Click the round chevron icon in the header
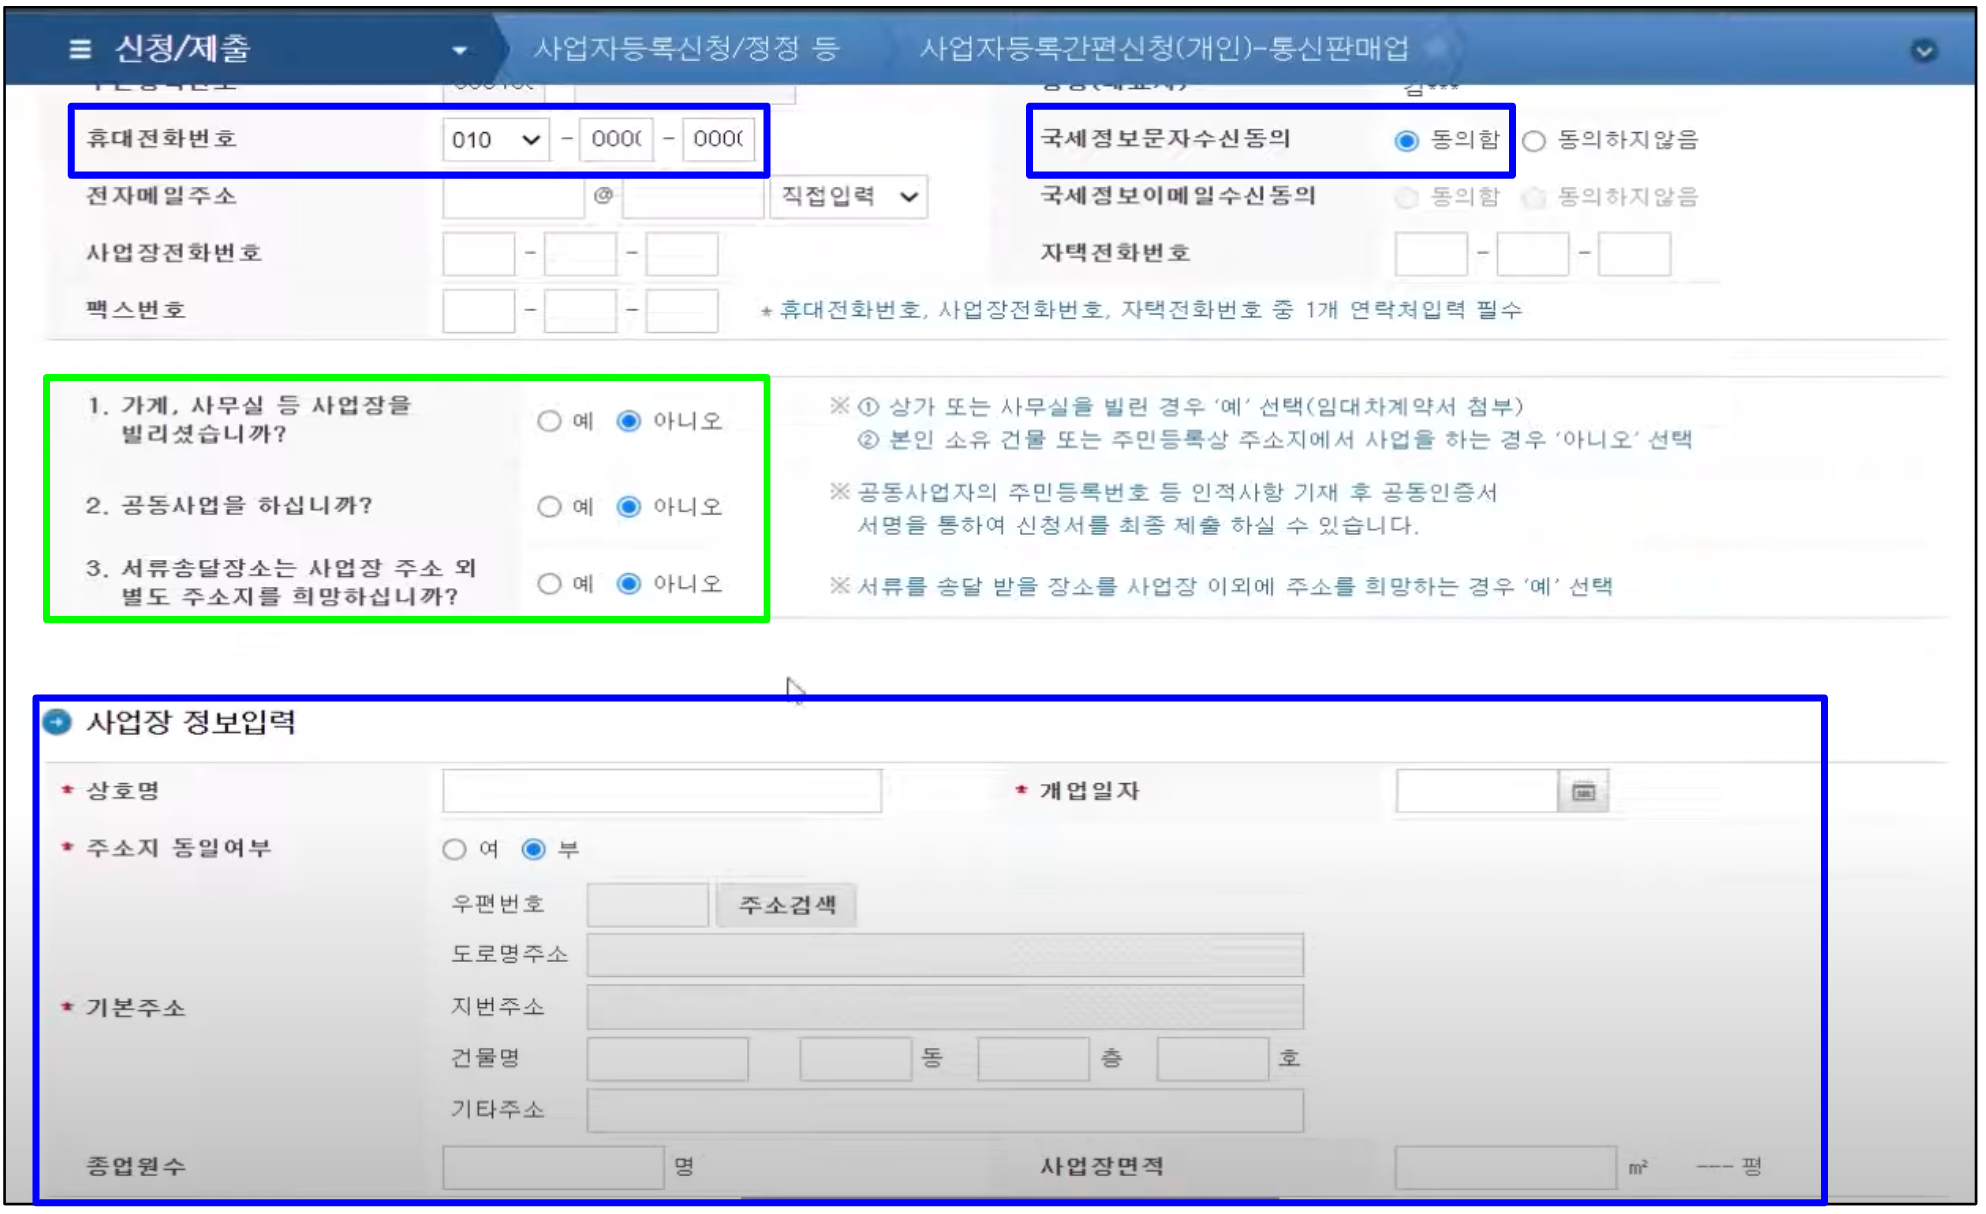The image size is (1986, 1214). click(x=1923, y=50)
